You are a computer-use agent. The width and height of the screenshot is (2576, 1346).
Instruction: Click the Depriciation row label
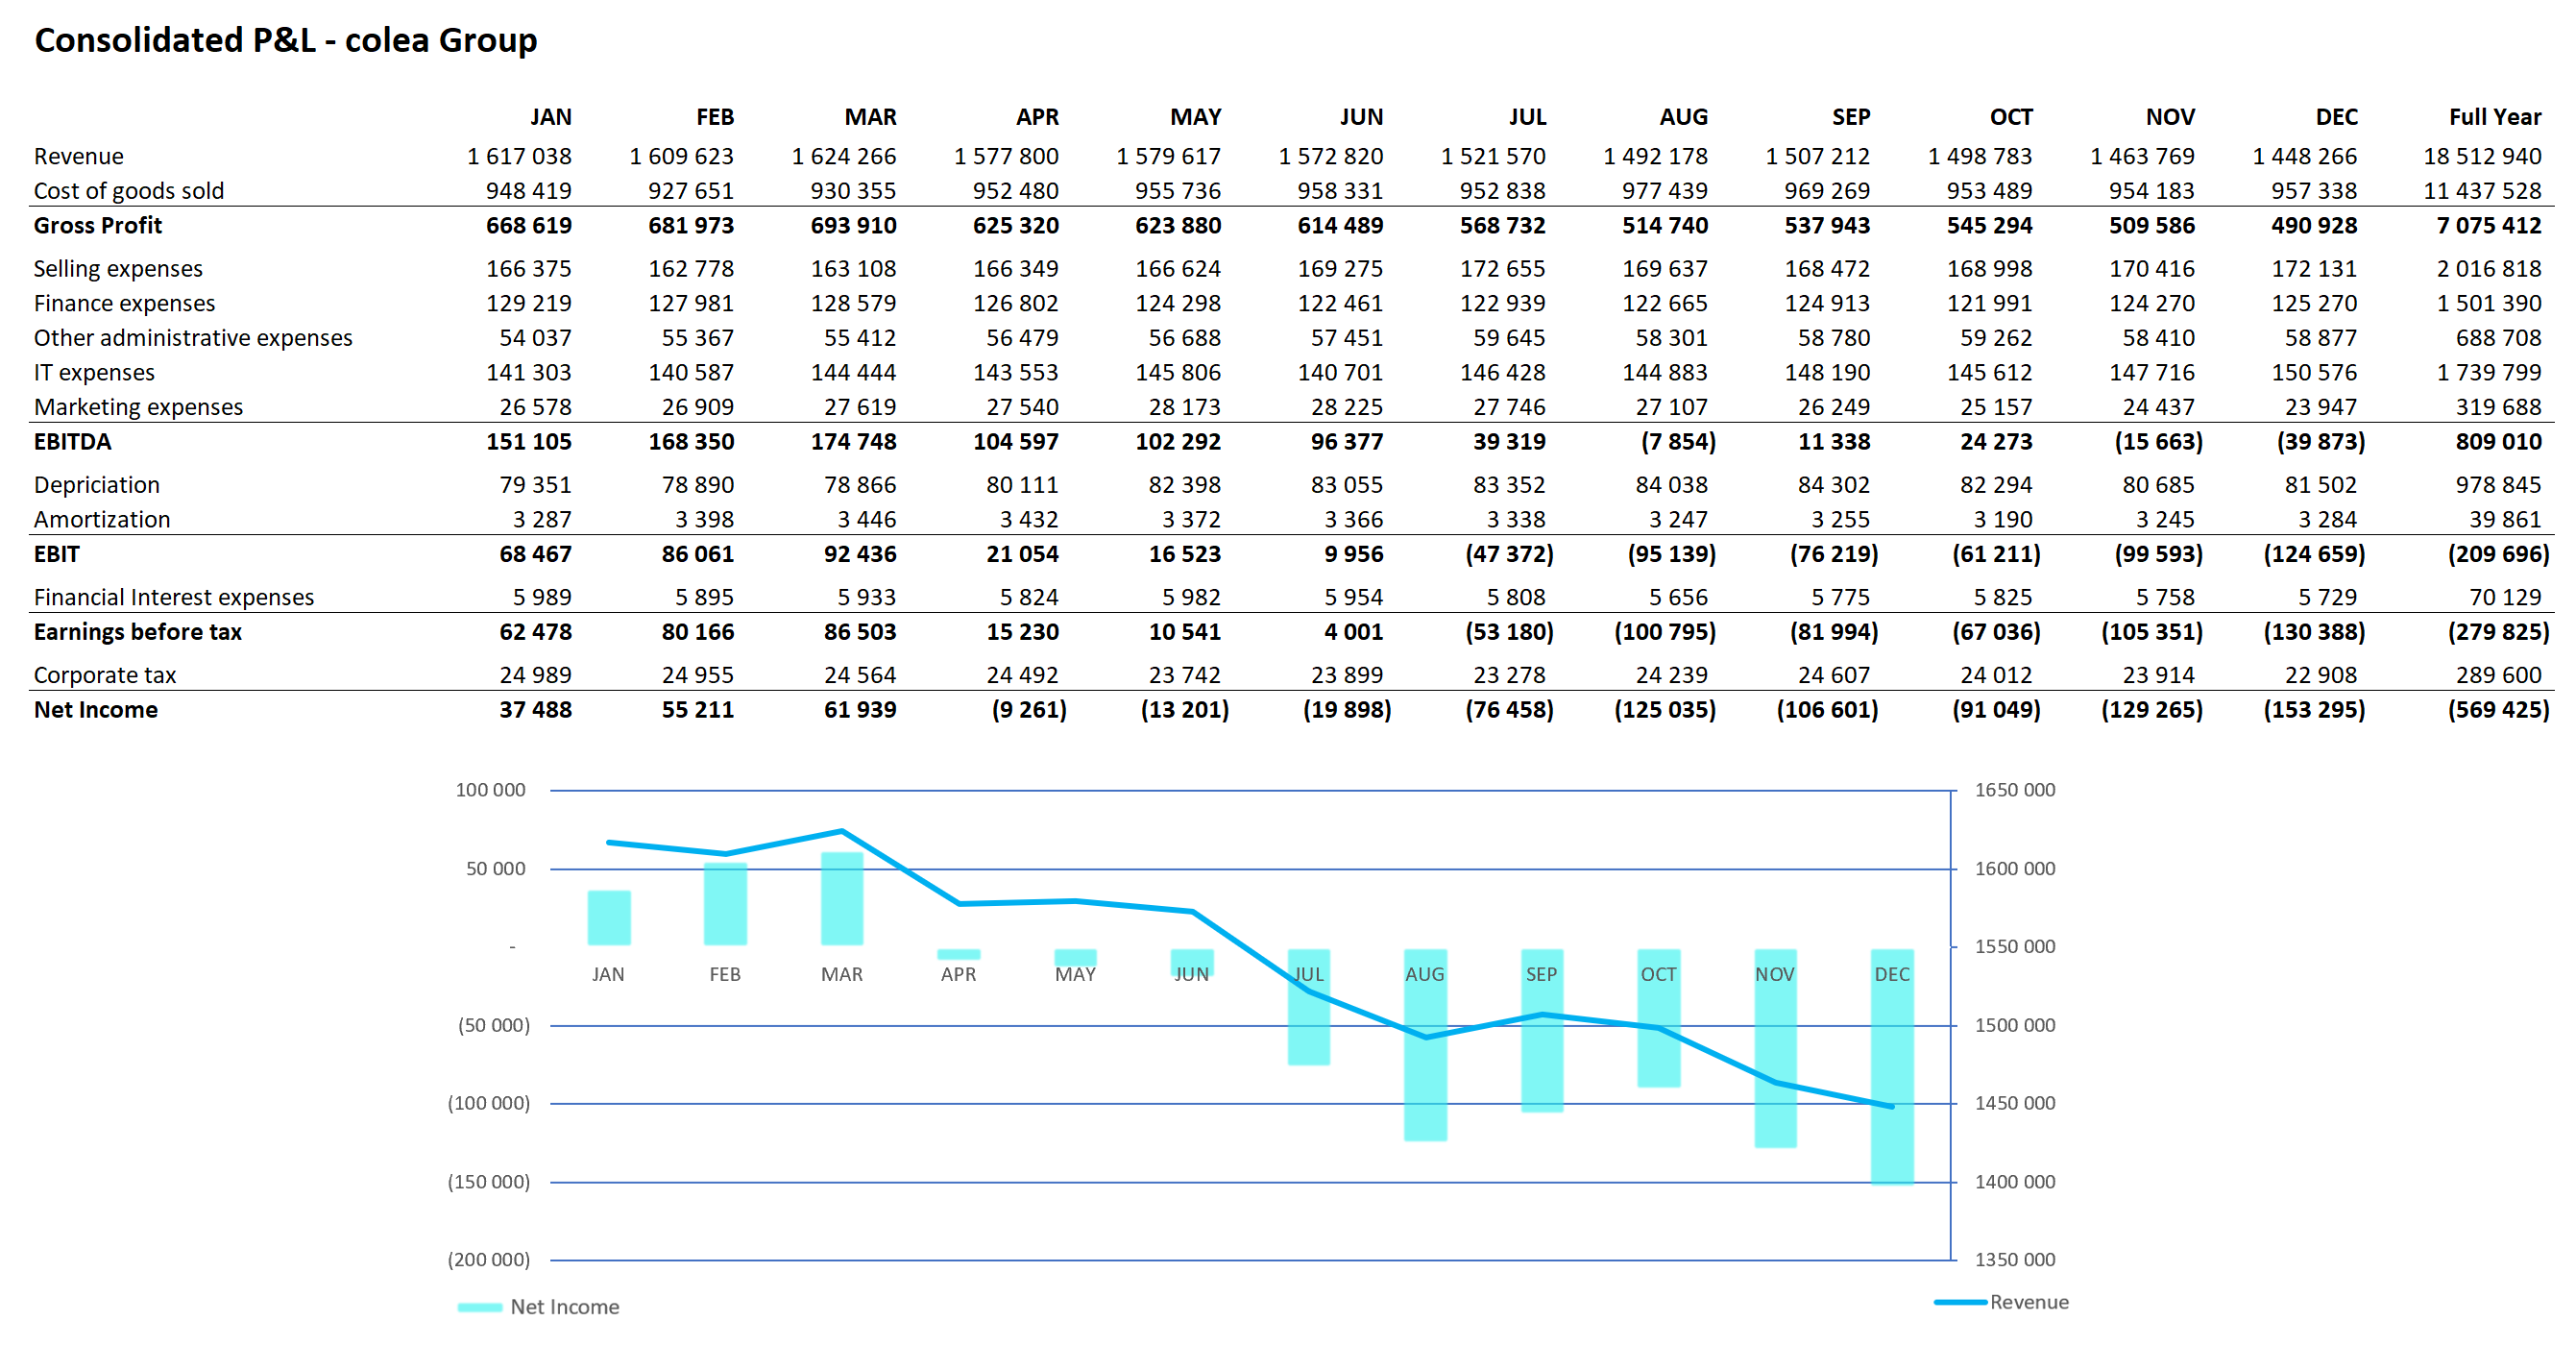pos(96,484)
